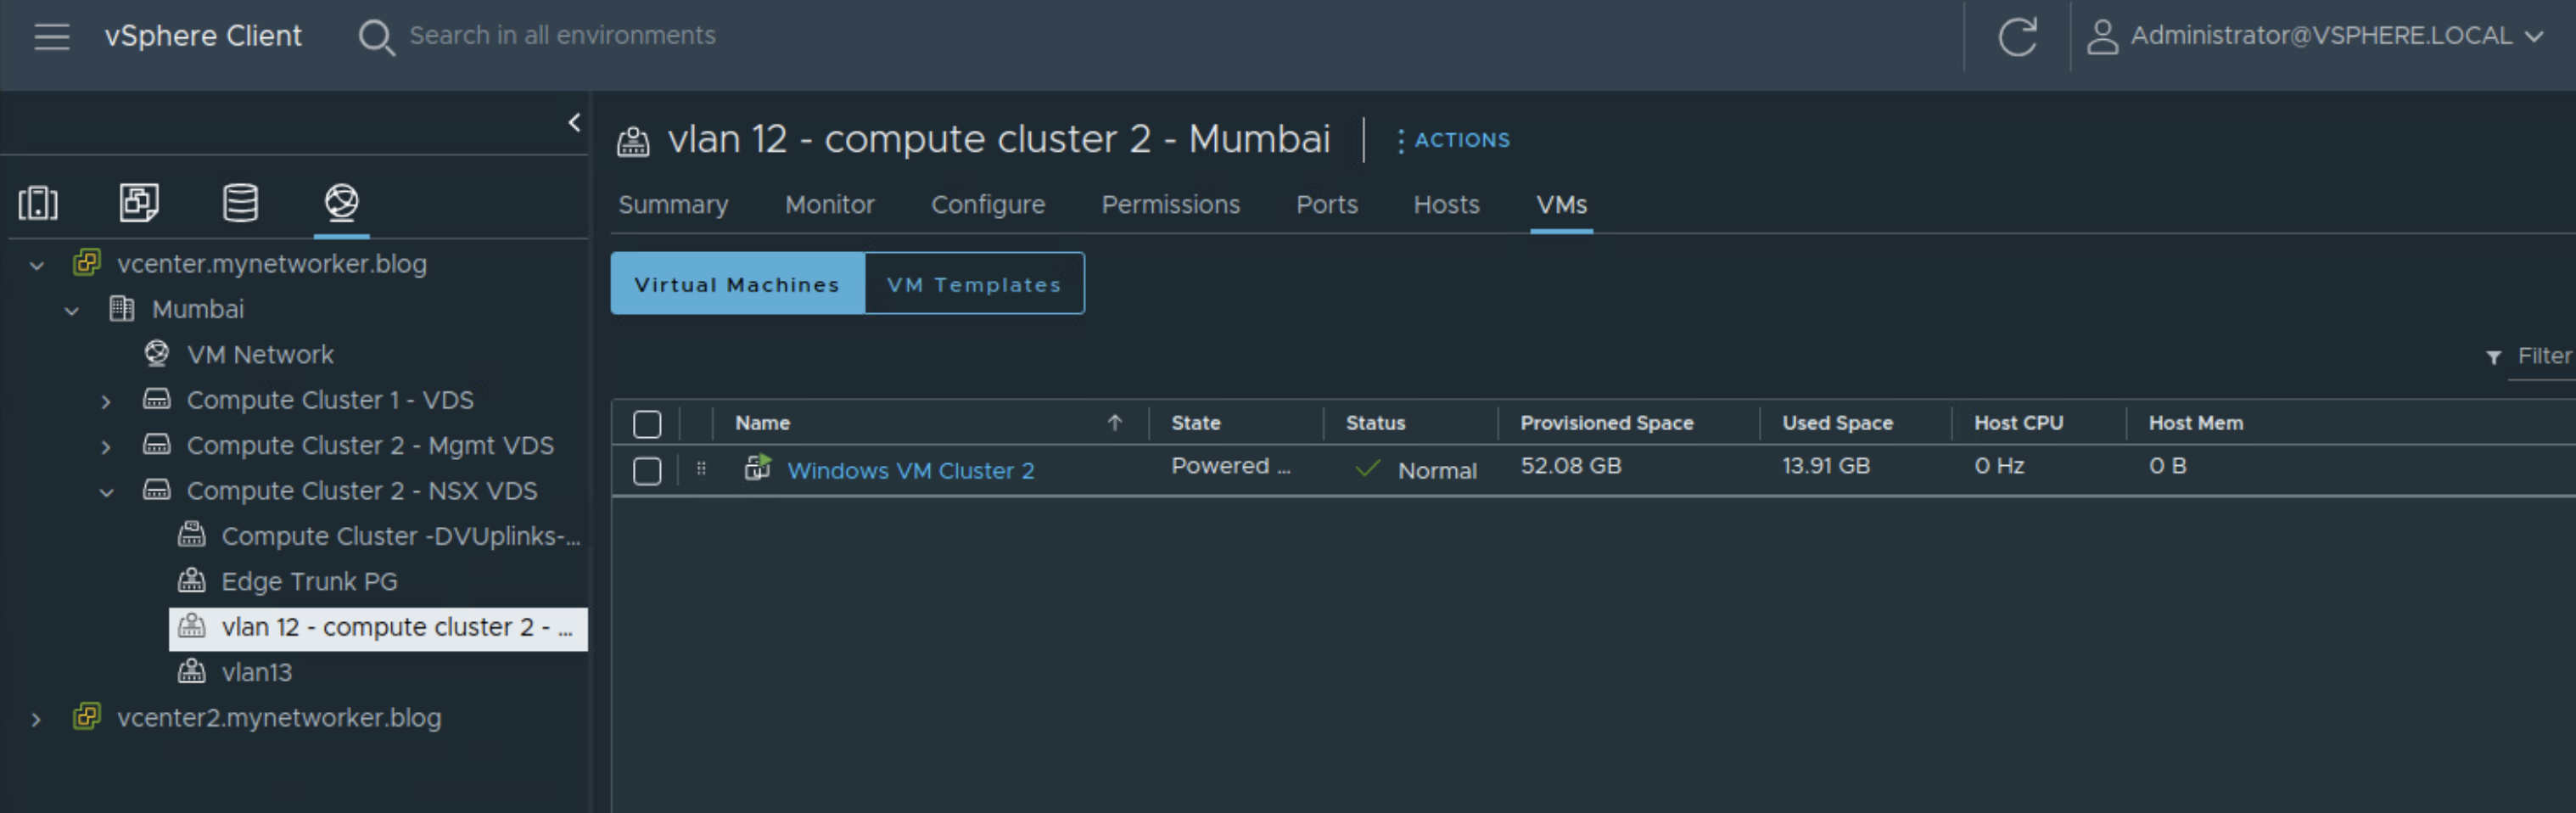Select the Networking inventory view icon
This screenshot has height=813, width=2576.
341,203
